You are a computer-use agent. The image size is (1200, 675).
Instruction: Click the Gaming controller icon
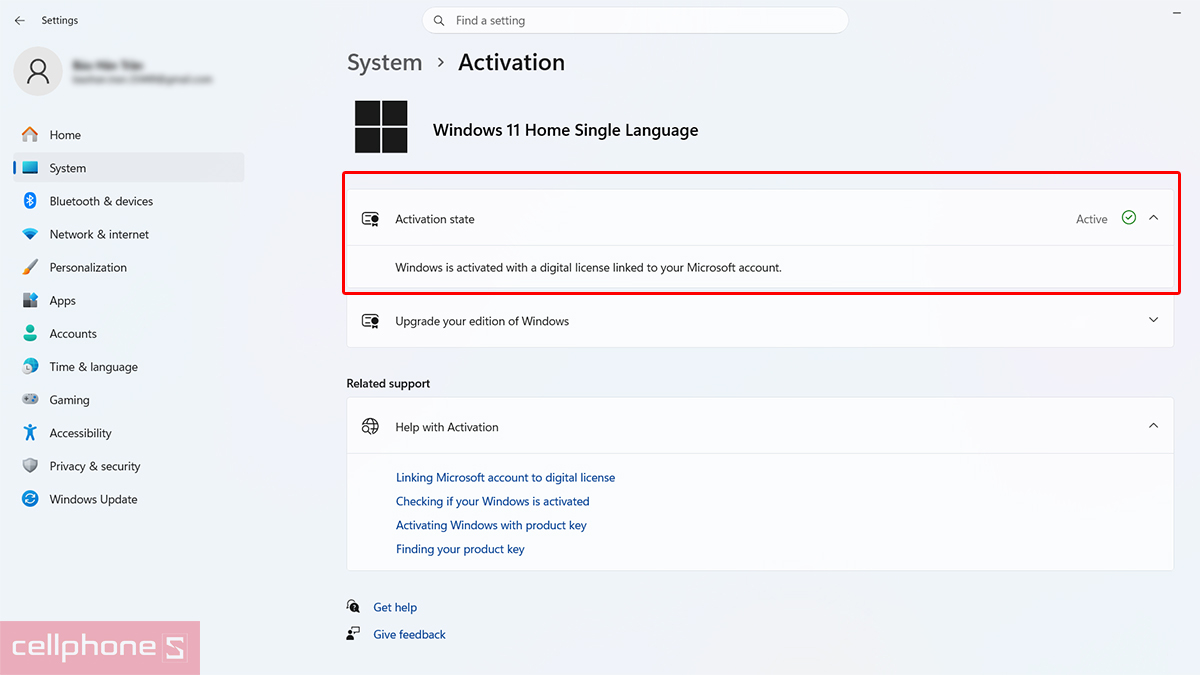coord(30,400)
